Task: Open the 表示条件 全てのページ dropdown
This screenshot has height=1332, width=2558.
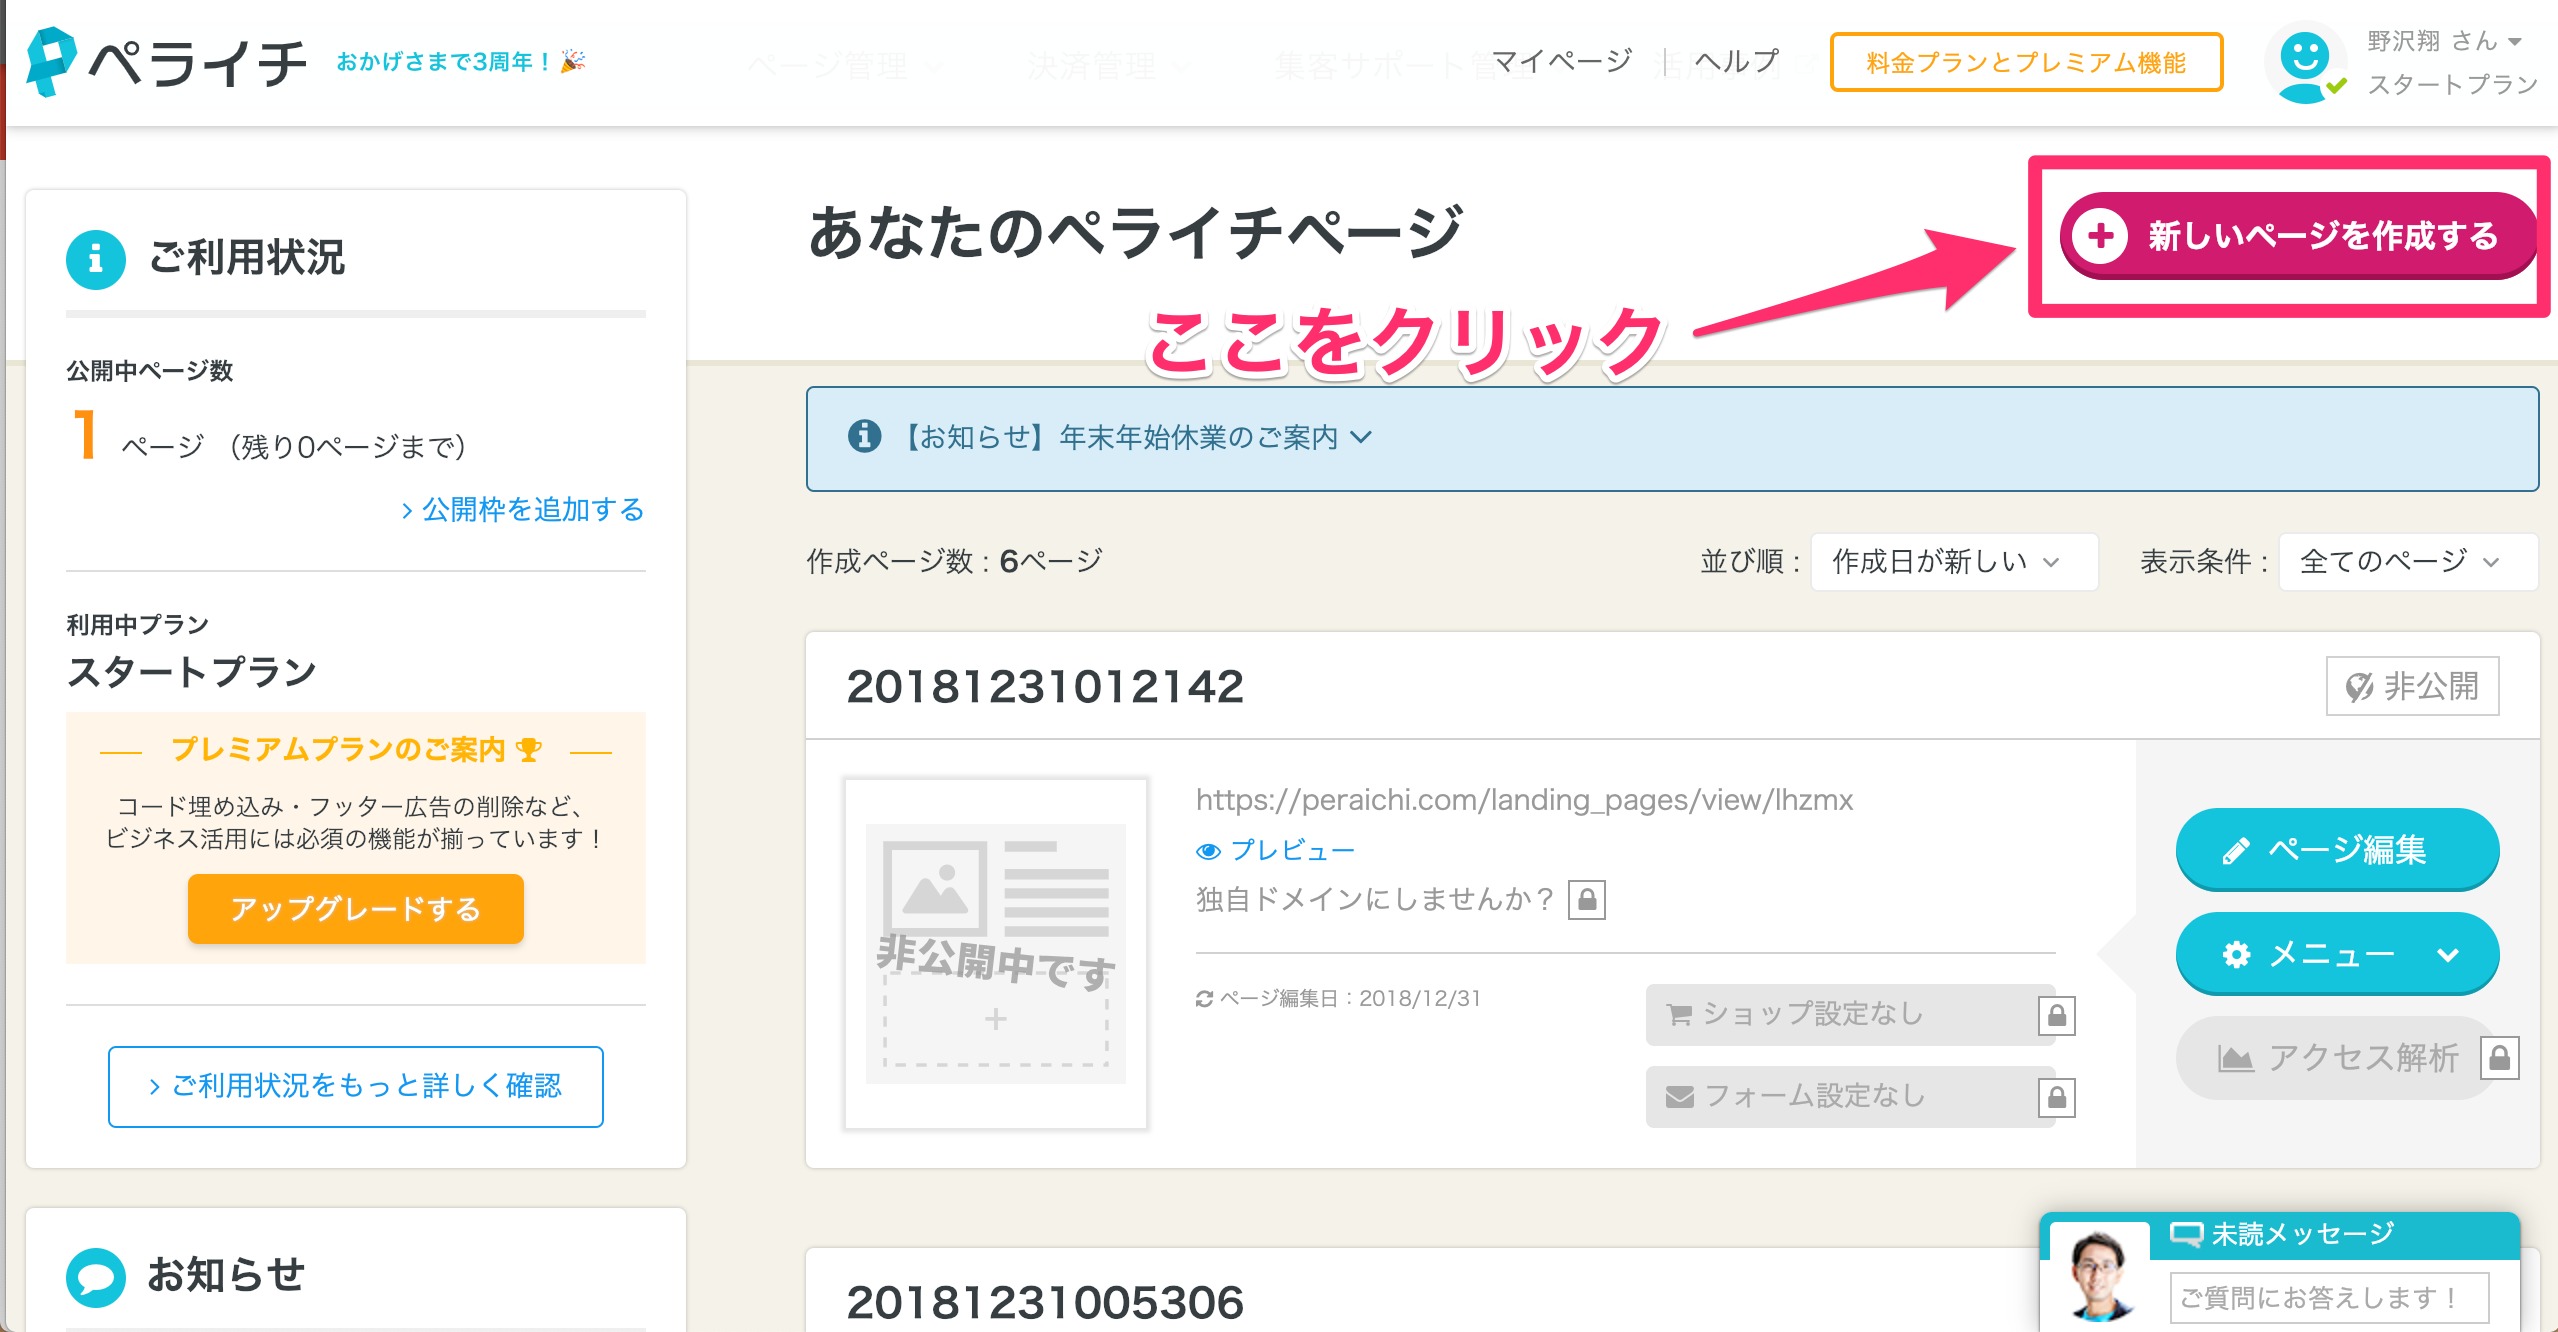Action: coord(2408,562)
